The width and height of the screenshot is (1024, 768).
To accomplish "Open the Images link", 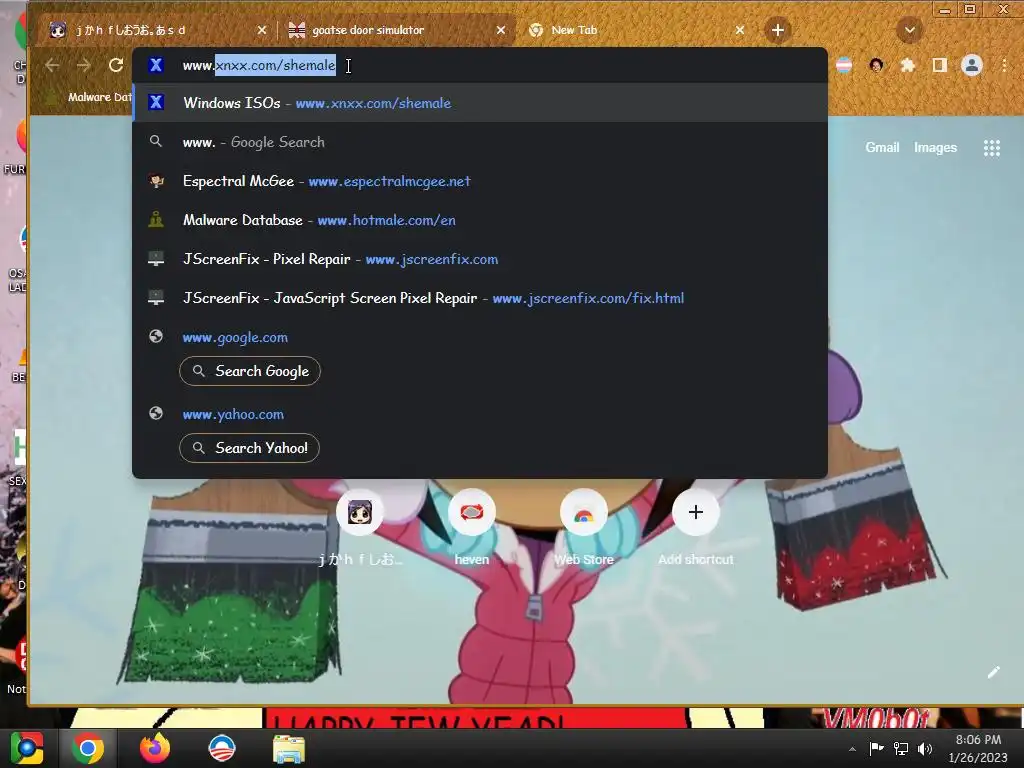I will [x=935, y=148].
